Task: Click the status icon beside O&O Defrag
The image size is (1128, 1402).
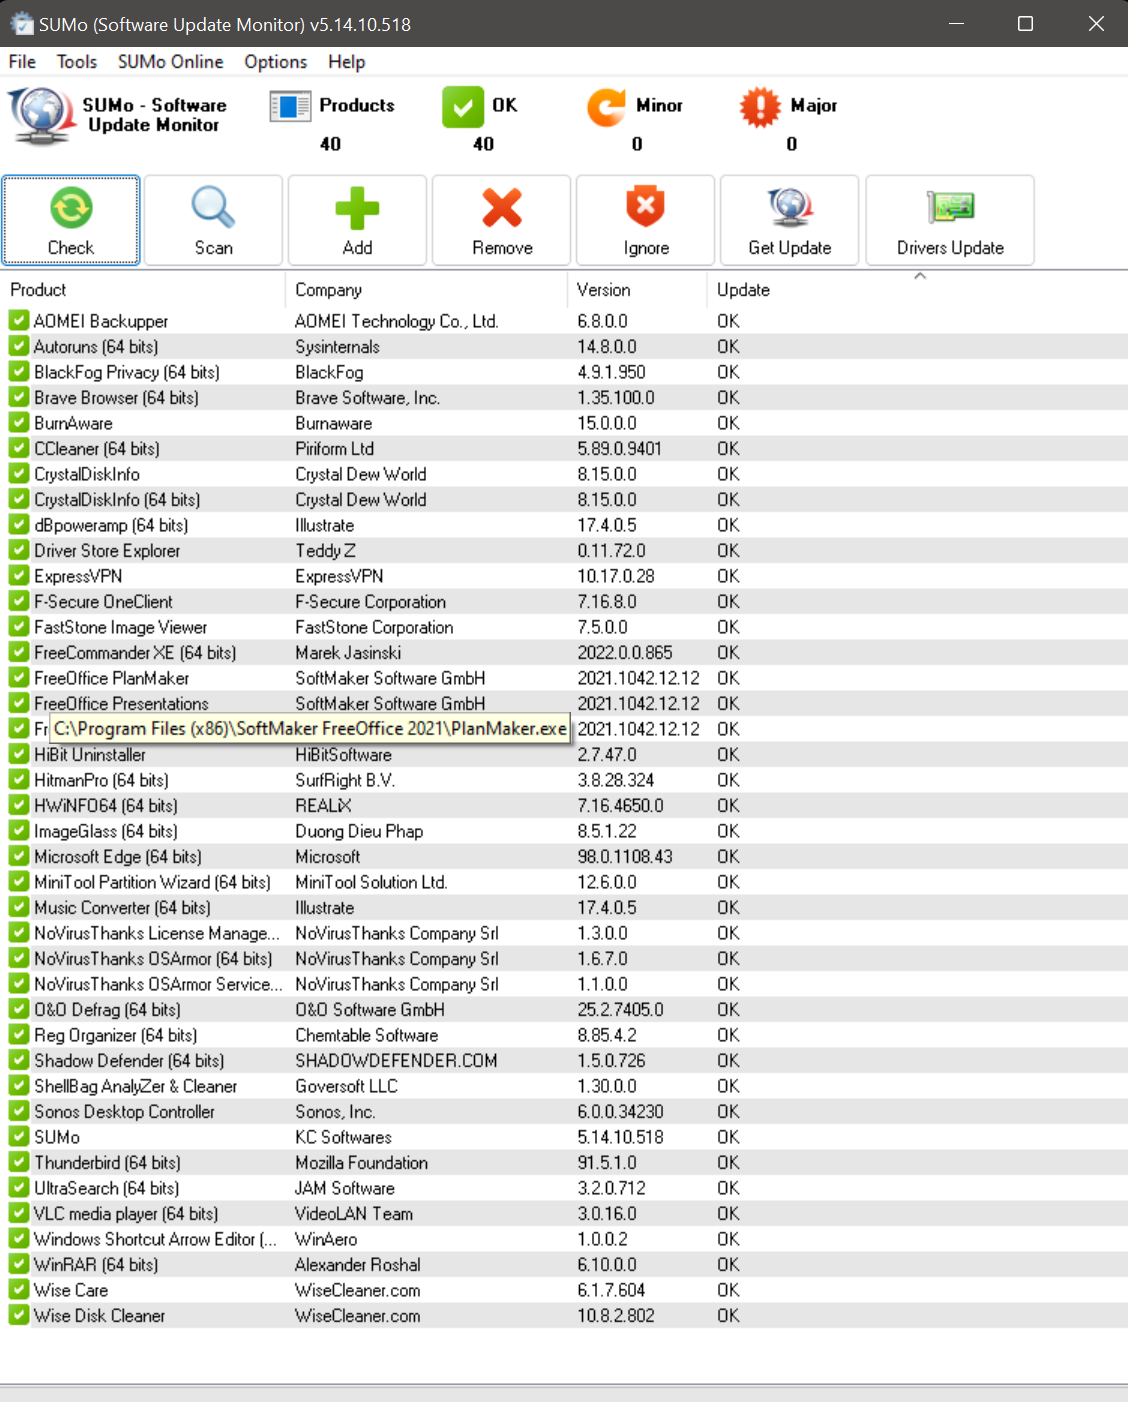Action: (19, 1010)
